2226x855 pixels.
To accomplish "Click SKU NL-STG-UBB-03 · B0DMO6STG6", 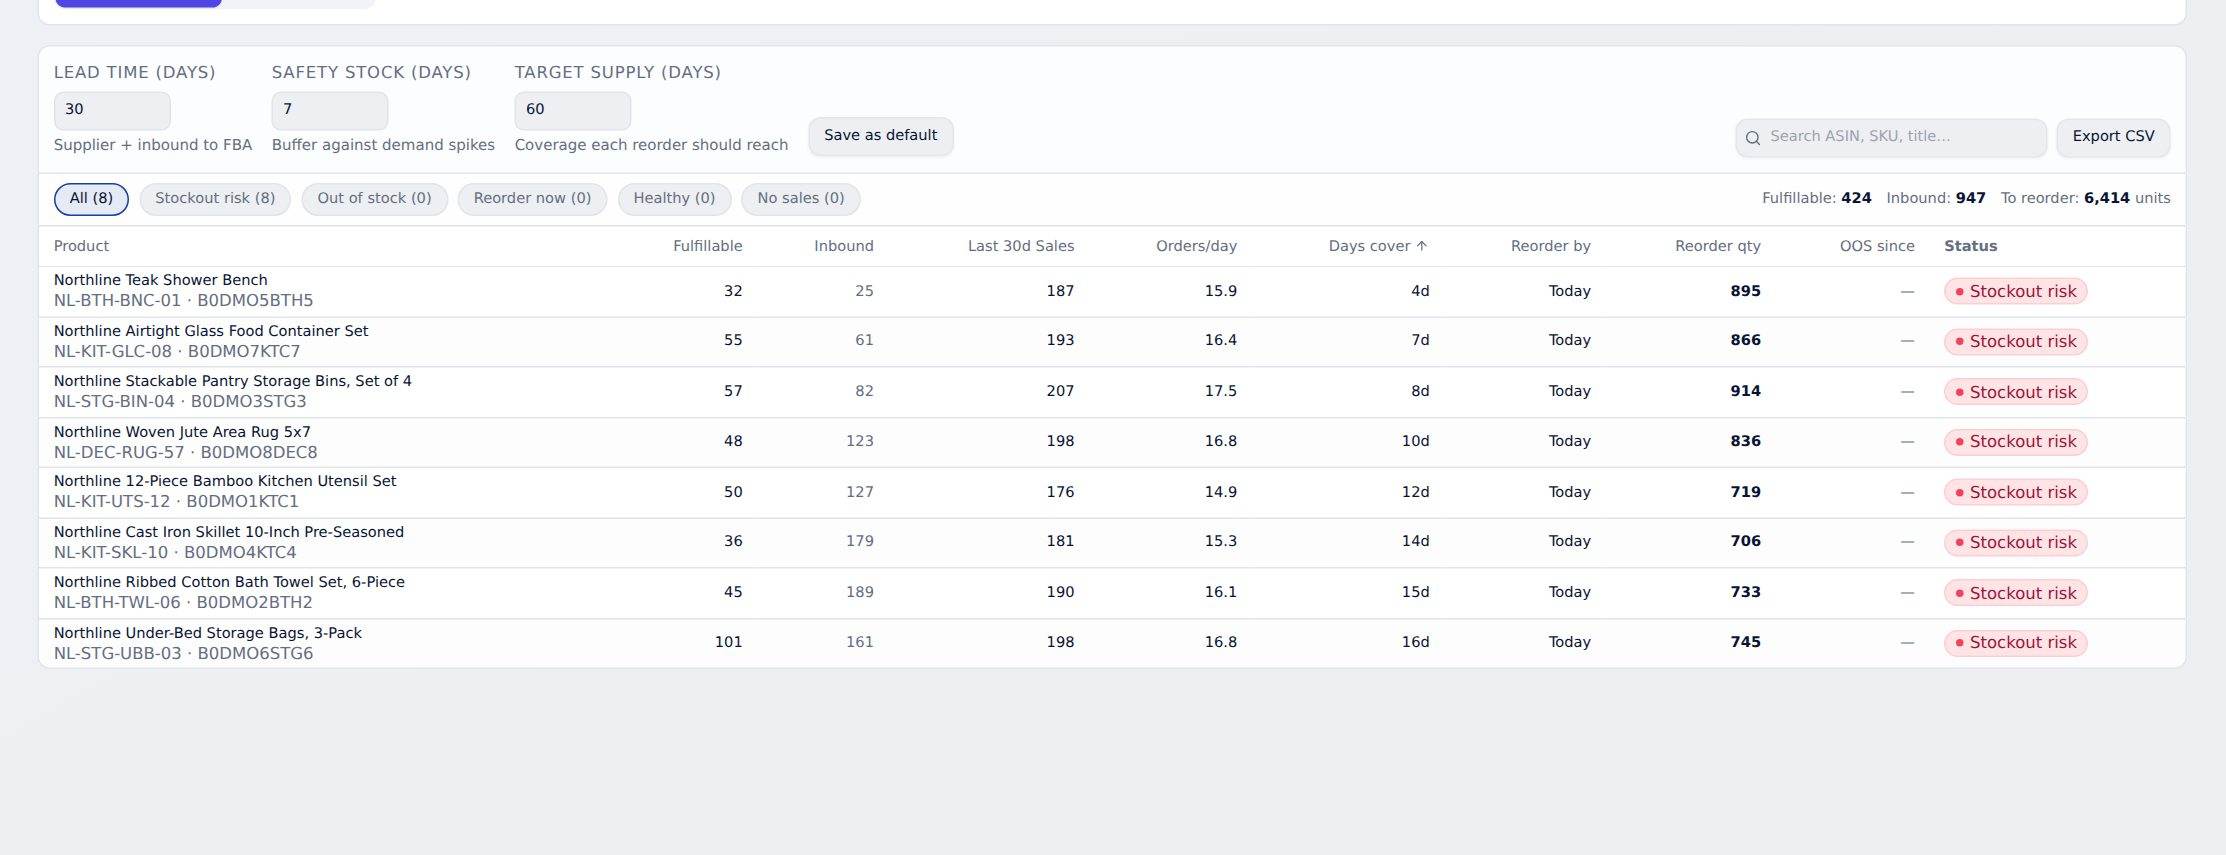I will (183, 654).
